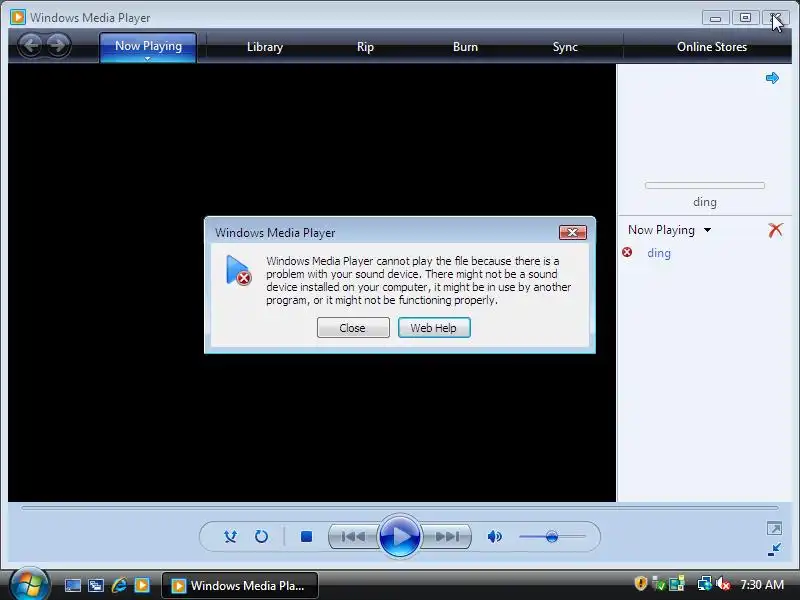The image size is (800, 600).
Task: Launch Media Player from Quick Launch
Action: coord(142,585)
